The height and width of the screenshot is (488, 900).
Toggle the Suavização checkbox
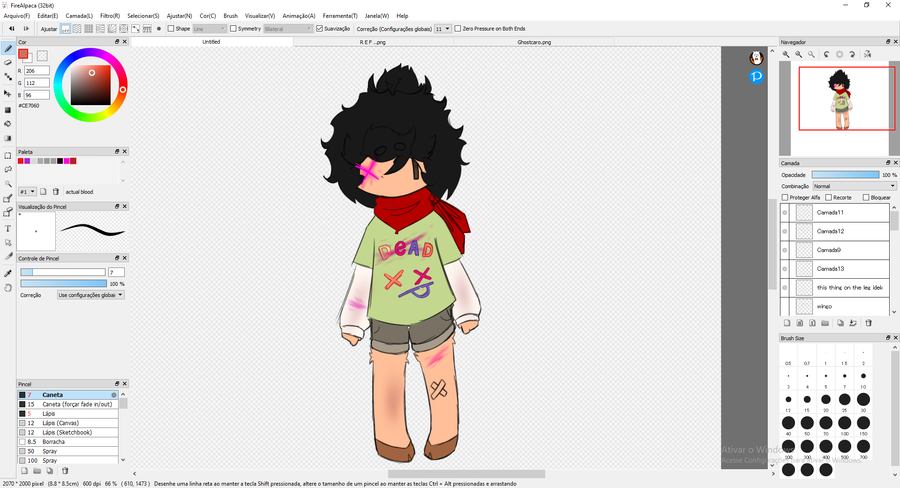tap(320, 28)
